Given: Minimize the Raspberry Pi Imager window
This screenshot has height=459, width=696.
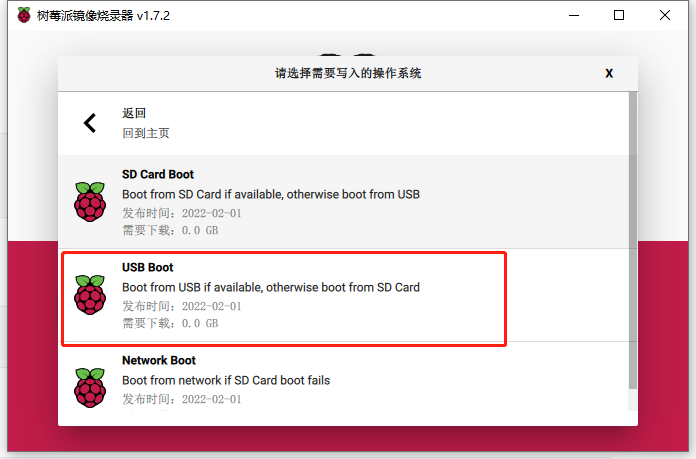Looking at the screenshot, I should pyautogui.click(x=574, y=16).
